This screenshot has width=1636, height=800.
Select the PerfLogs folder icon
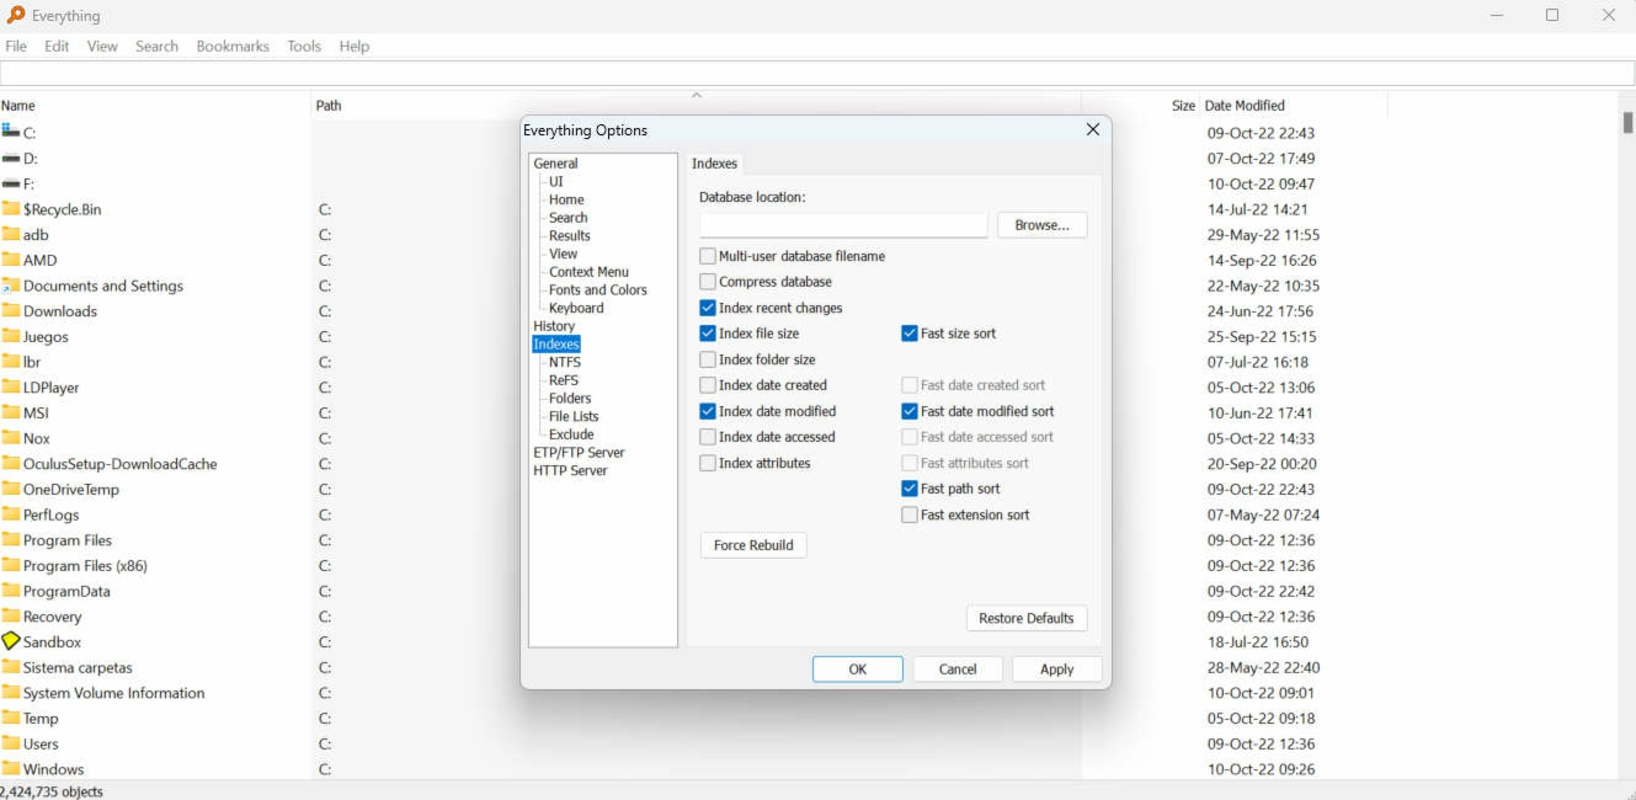[x=11, y=514]
